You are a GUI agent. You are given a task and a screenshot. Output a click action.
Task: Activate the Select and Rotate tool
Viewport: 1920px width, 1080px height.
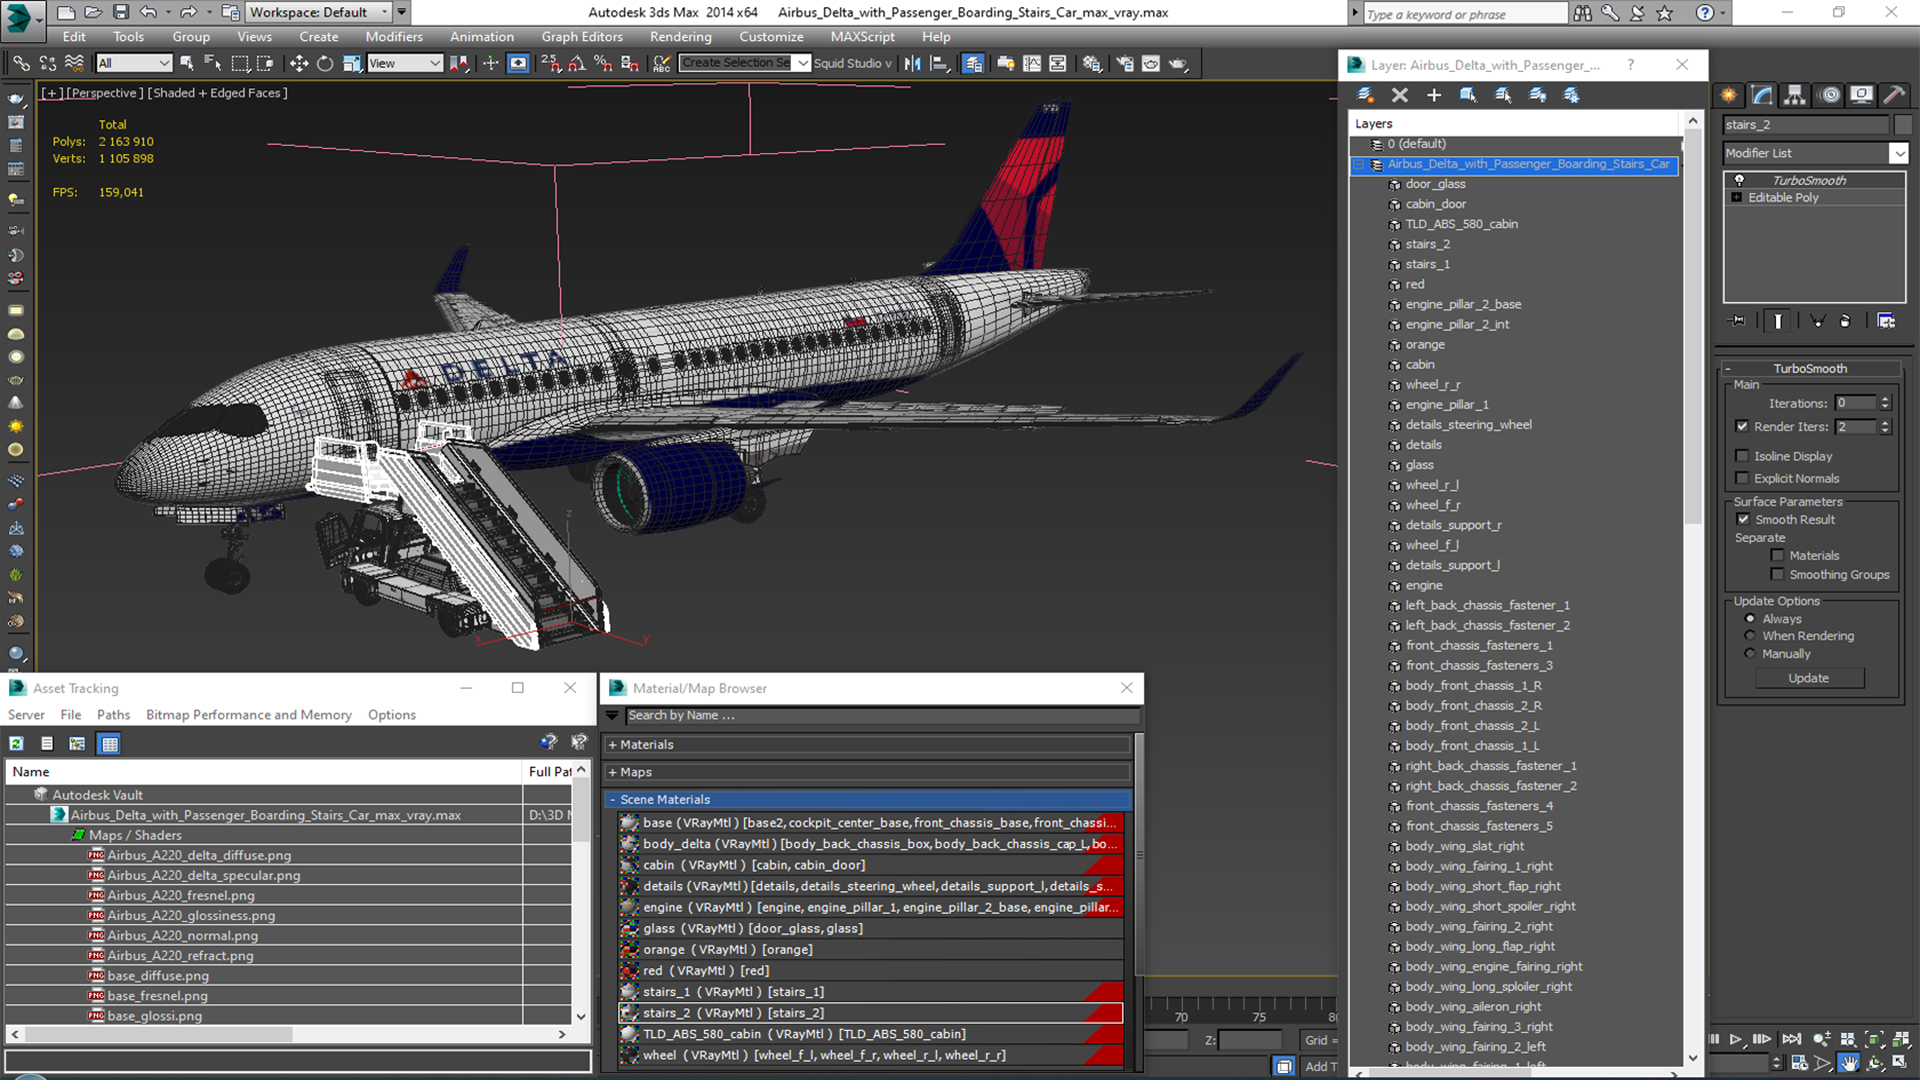coord(325,63)
